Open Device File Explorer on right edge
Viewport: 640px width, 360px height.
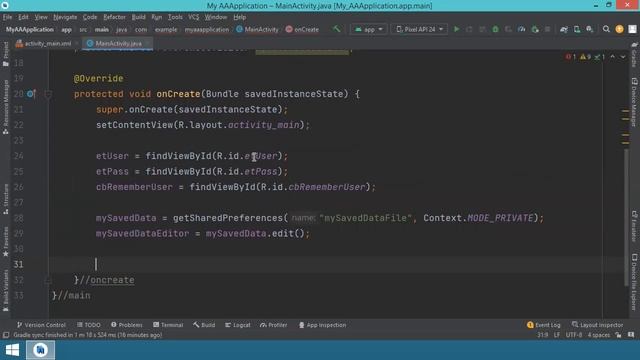pos(634,282)
